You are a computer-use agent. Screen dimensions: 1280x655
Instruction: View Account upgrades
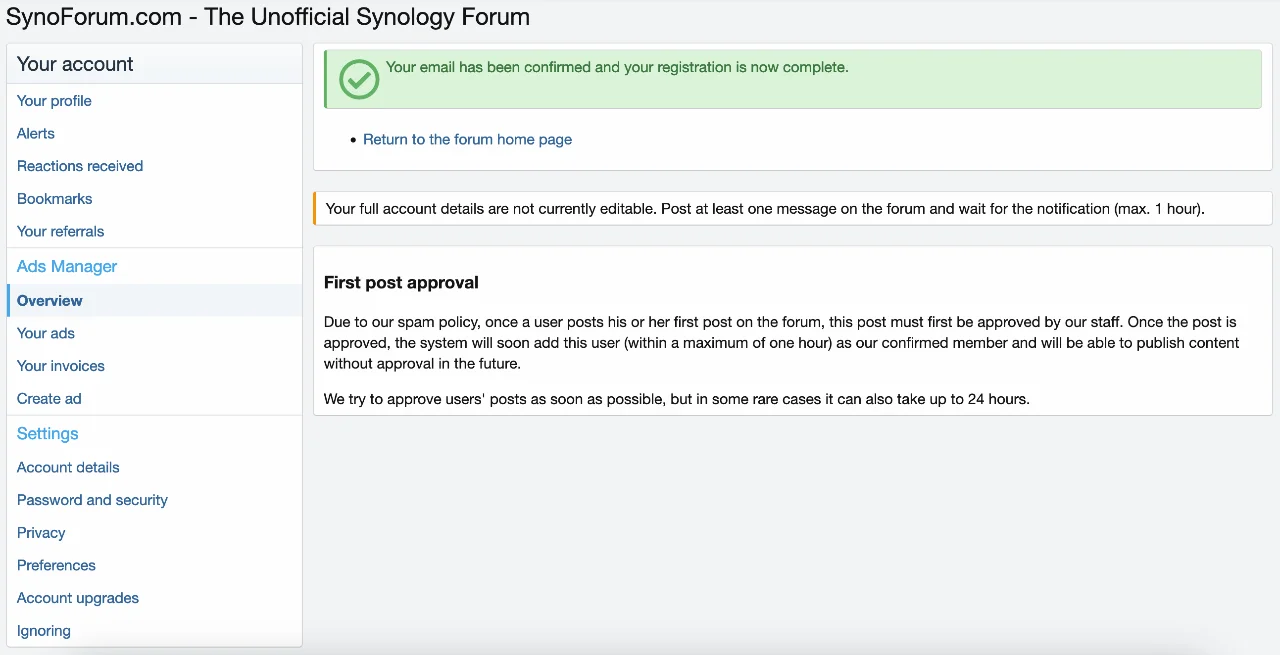click(78, 598)
